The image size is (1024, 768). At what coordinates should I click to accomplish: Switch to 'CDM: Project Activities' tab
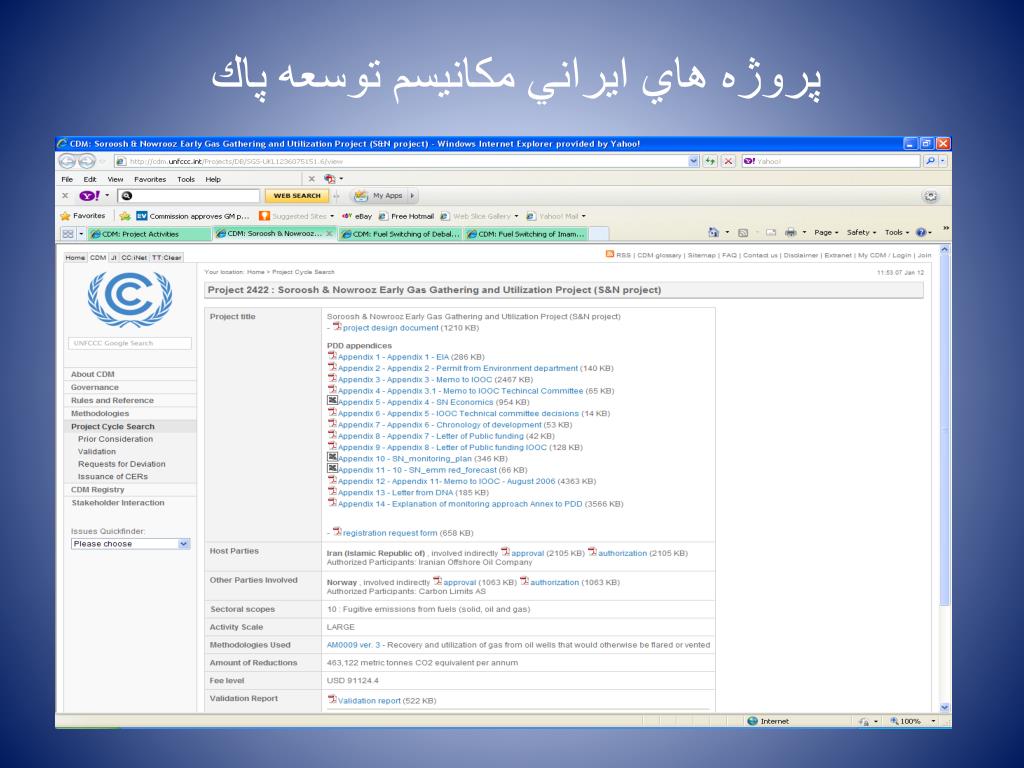pyautogui.click(x=150, y=234)
